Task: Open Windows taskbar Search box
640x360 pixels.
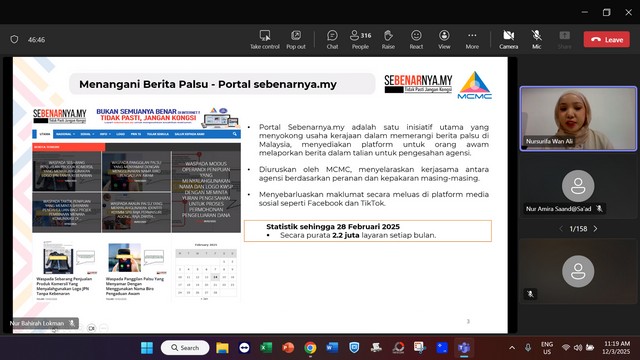Action: [x=185, y=348]
